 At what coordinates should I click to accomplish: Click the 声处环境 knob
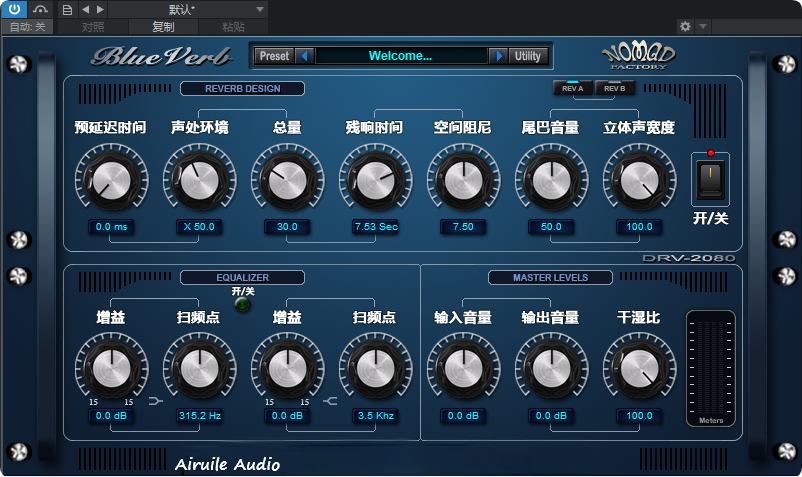click(199, 180)
